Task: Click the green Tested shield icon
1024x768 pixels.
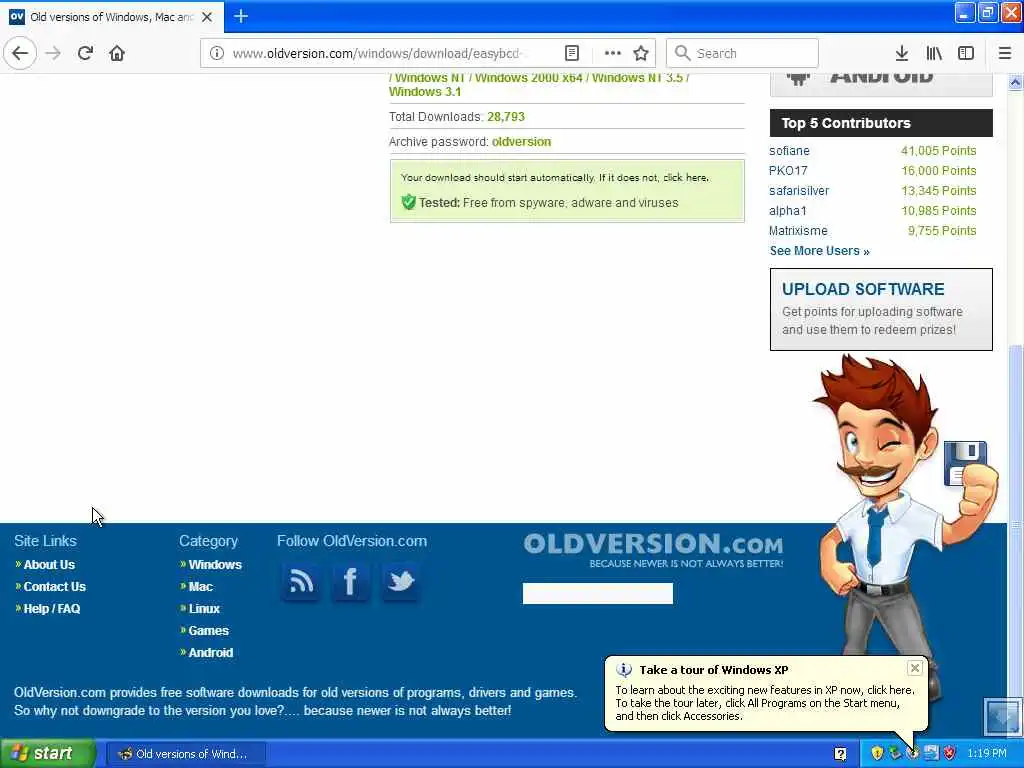Action: point(409,202)
